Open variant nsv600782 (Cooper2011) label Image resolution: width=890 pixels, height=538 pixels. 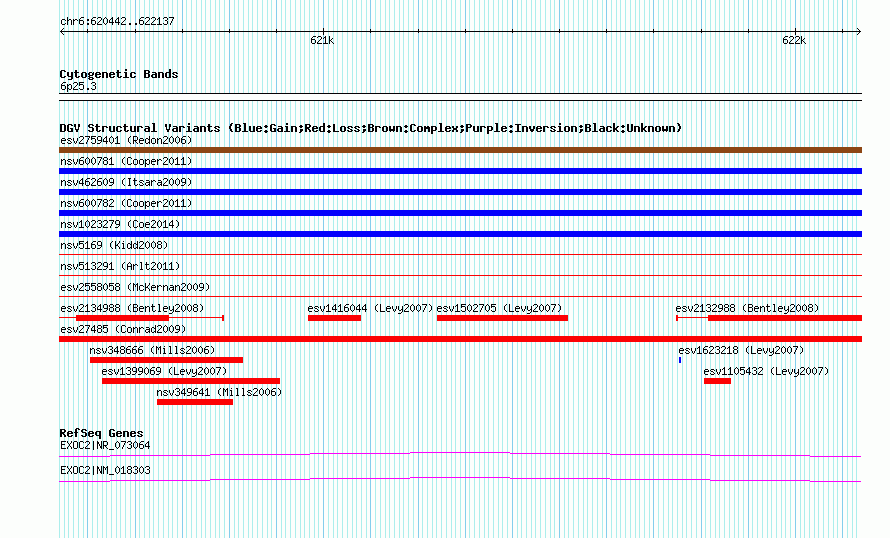tap(126, 203)
